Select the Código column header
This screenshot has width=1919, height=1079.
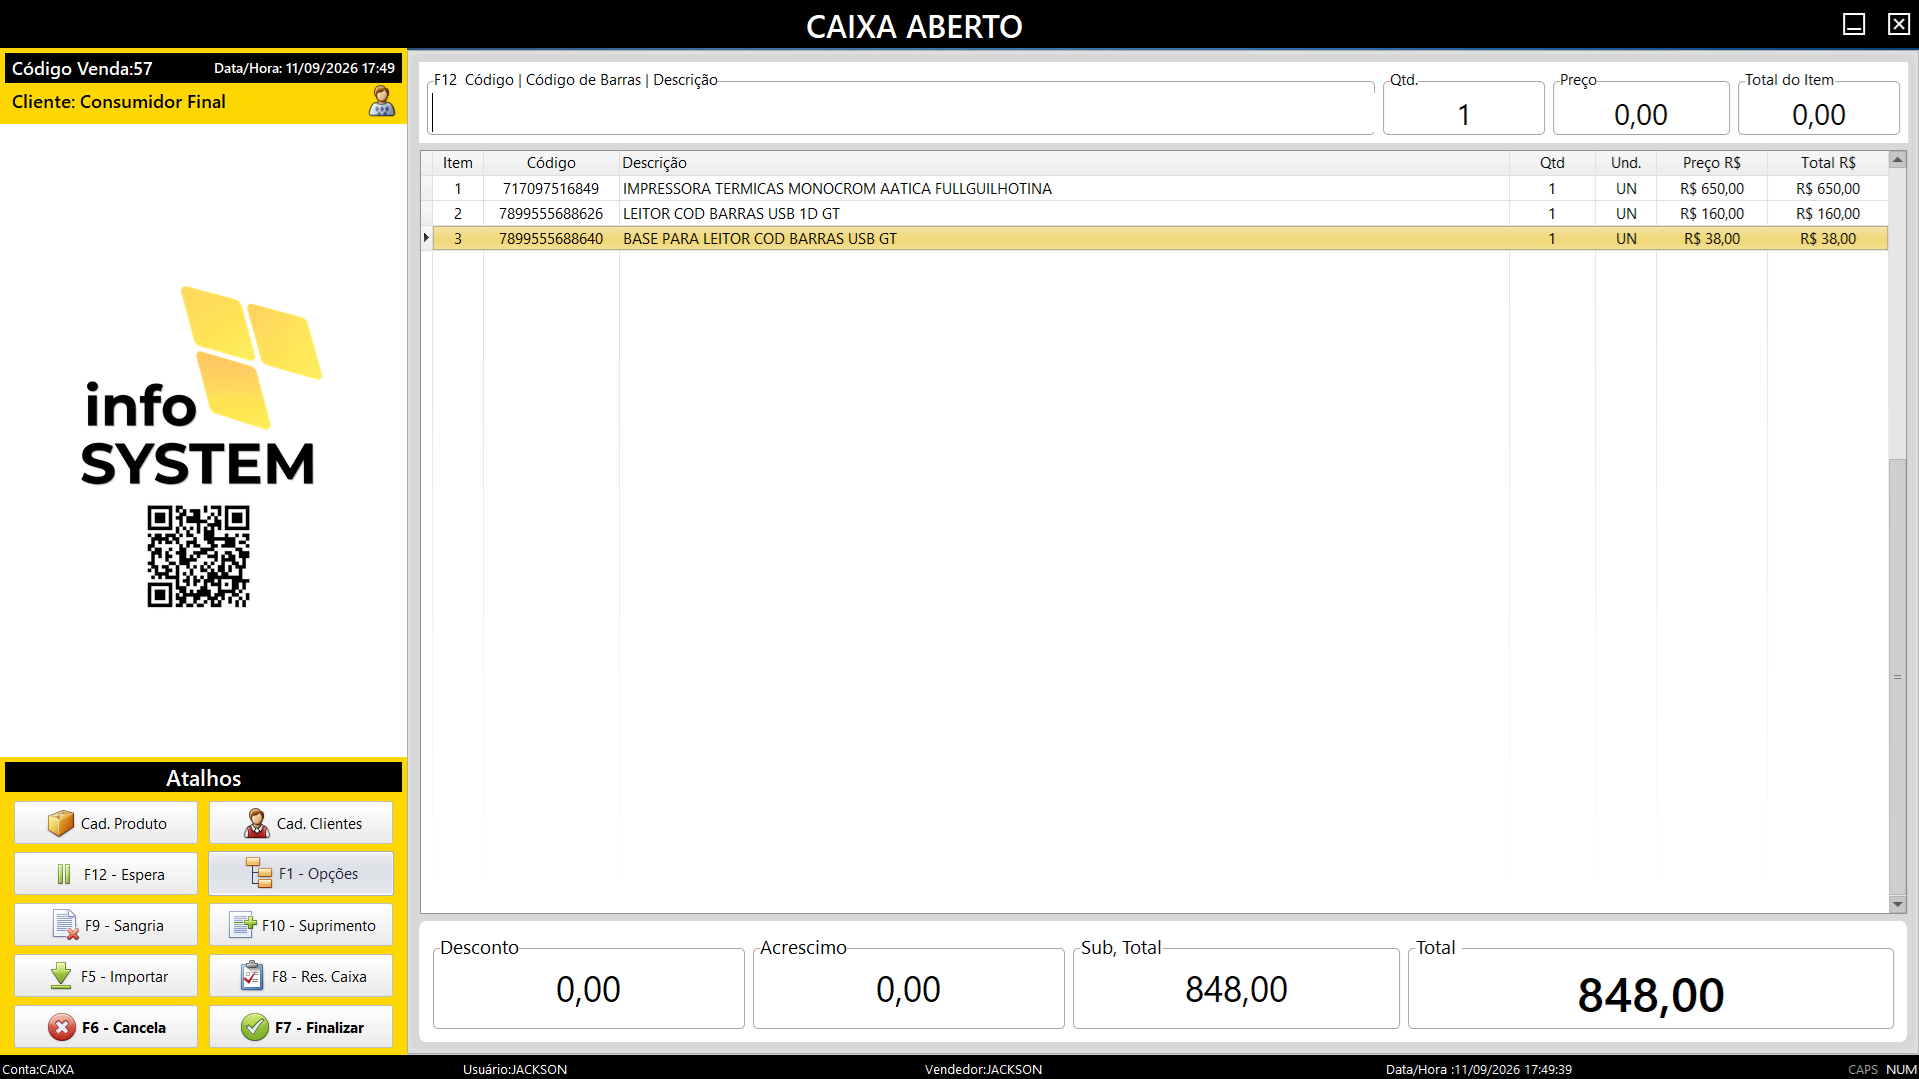click(x=551, y=162)
